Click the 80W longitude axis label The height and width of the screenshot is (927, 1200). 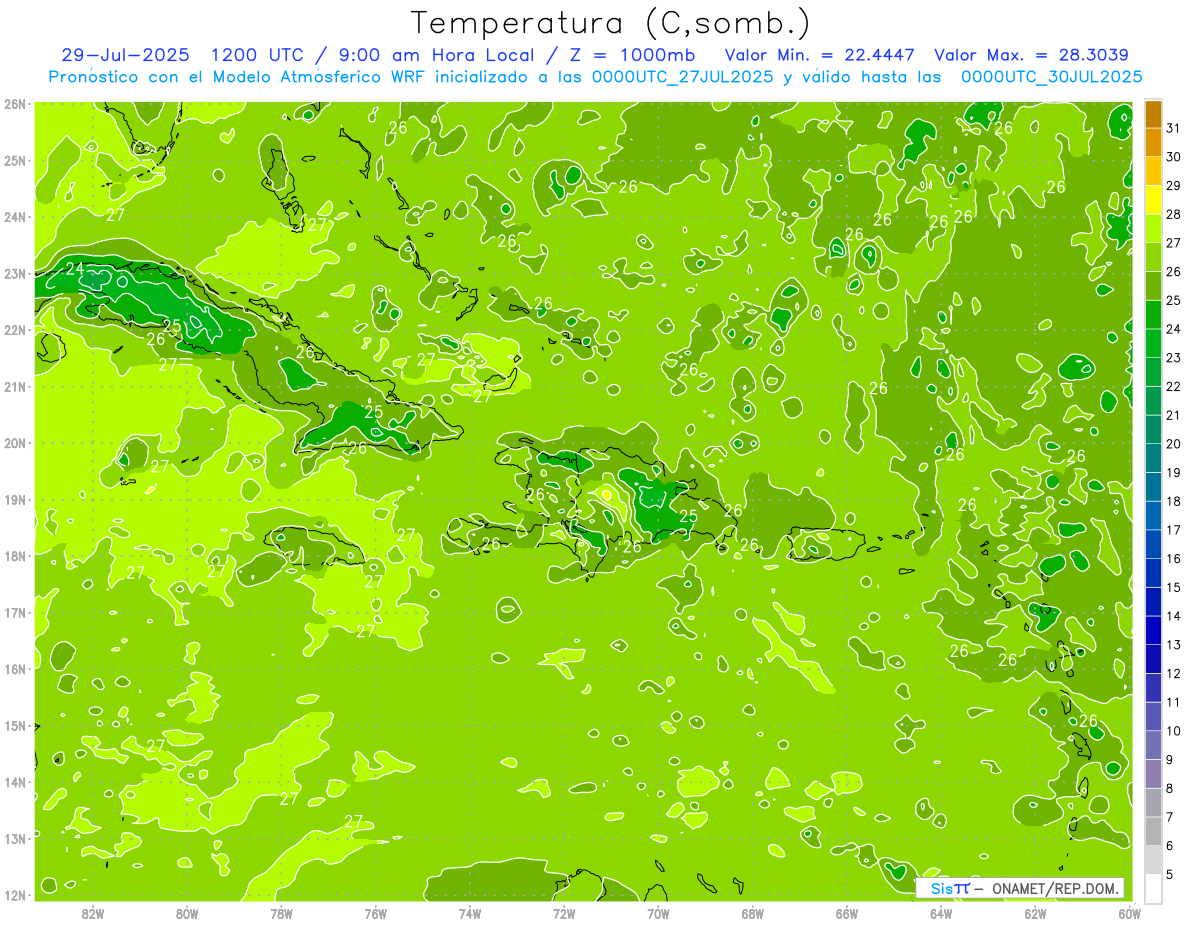187,913
